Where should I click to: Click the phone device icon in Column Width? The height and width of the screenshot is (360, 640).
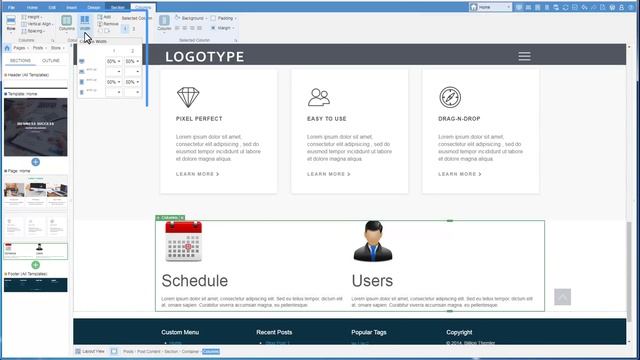[82, 92]
